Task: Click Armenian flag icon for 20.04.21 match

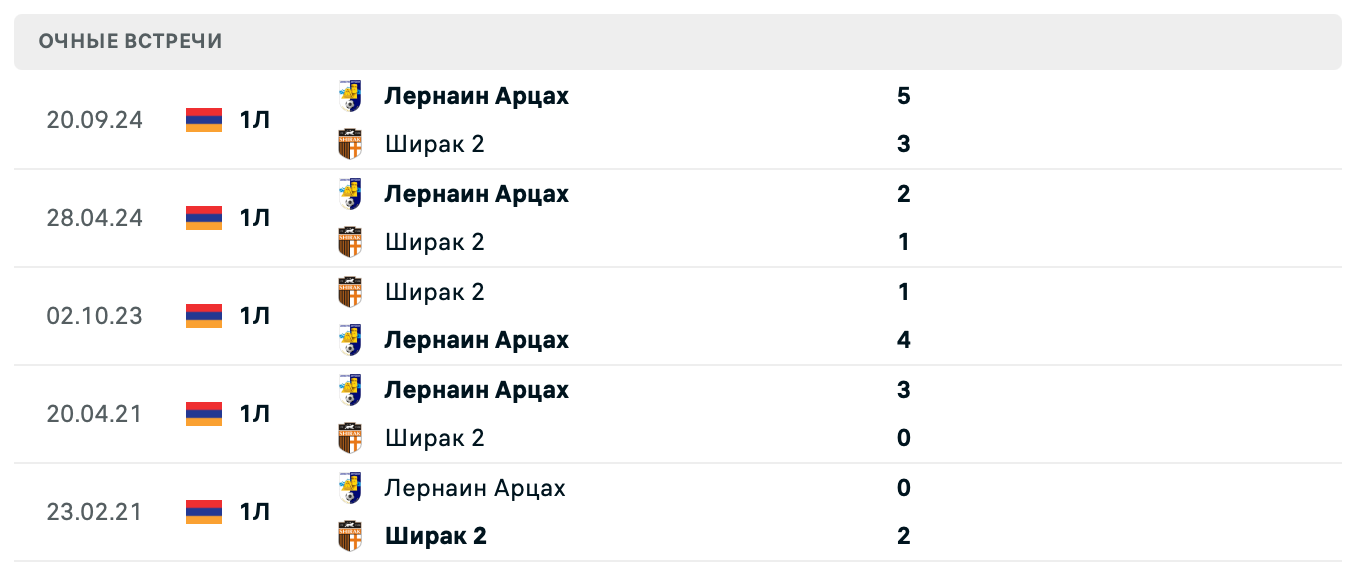Action: (x=204, y=414)
